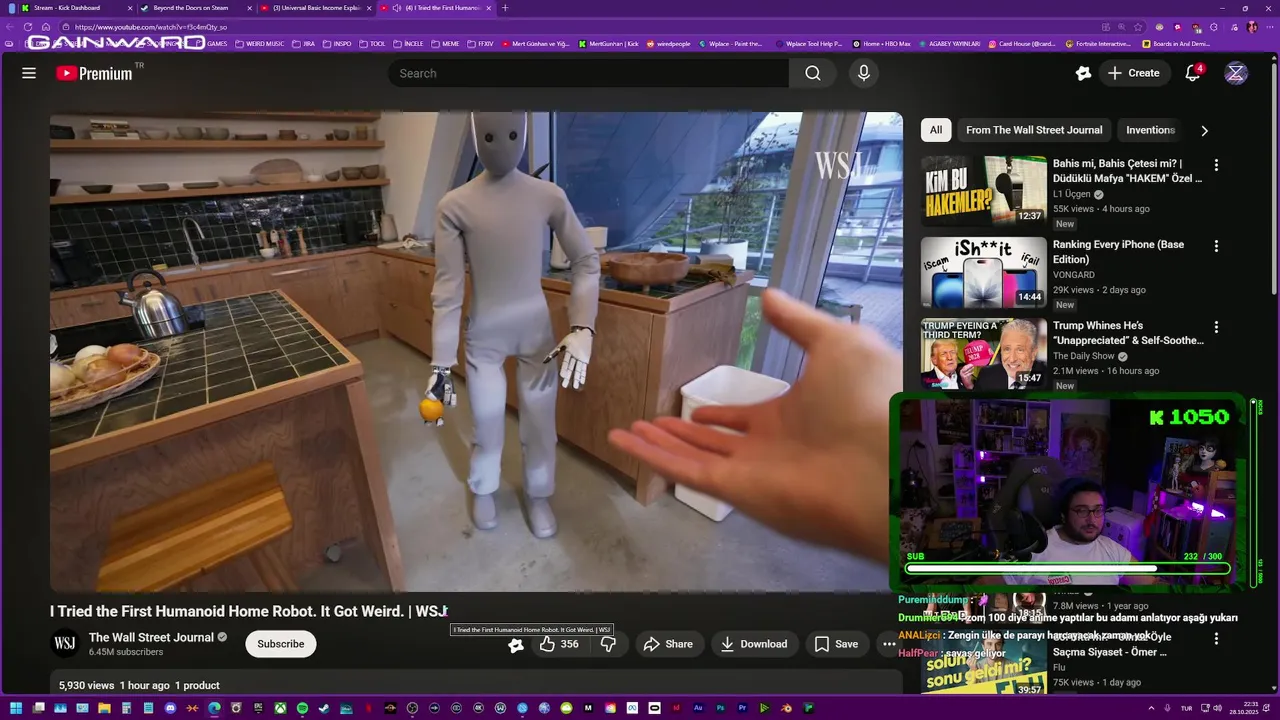Open Photoshop from the taskbar
Viewport: 1280px width, 720px height.
(x=721, y=708)
